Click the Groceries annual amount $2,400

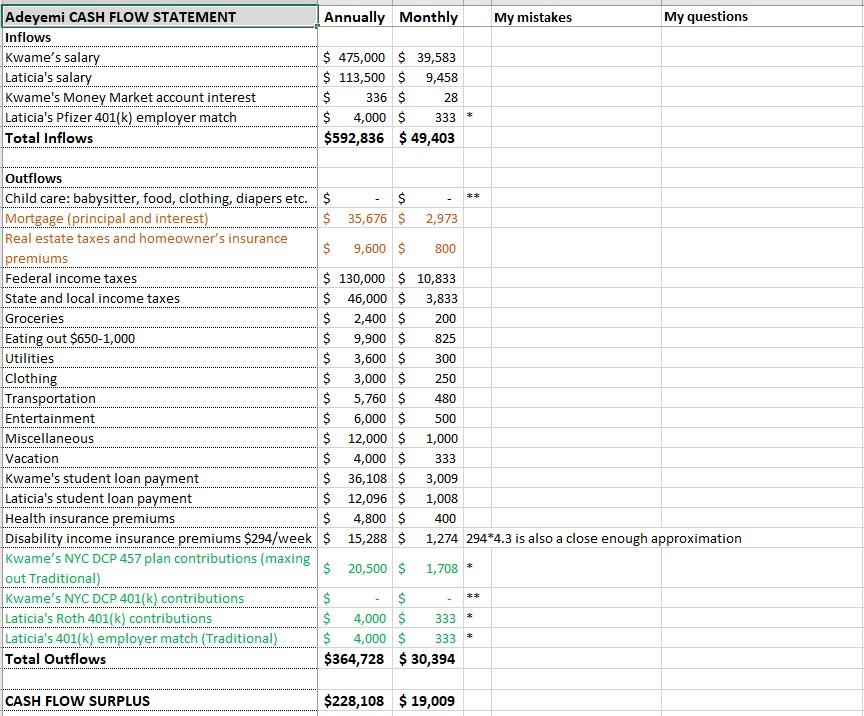354,318
